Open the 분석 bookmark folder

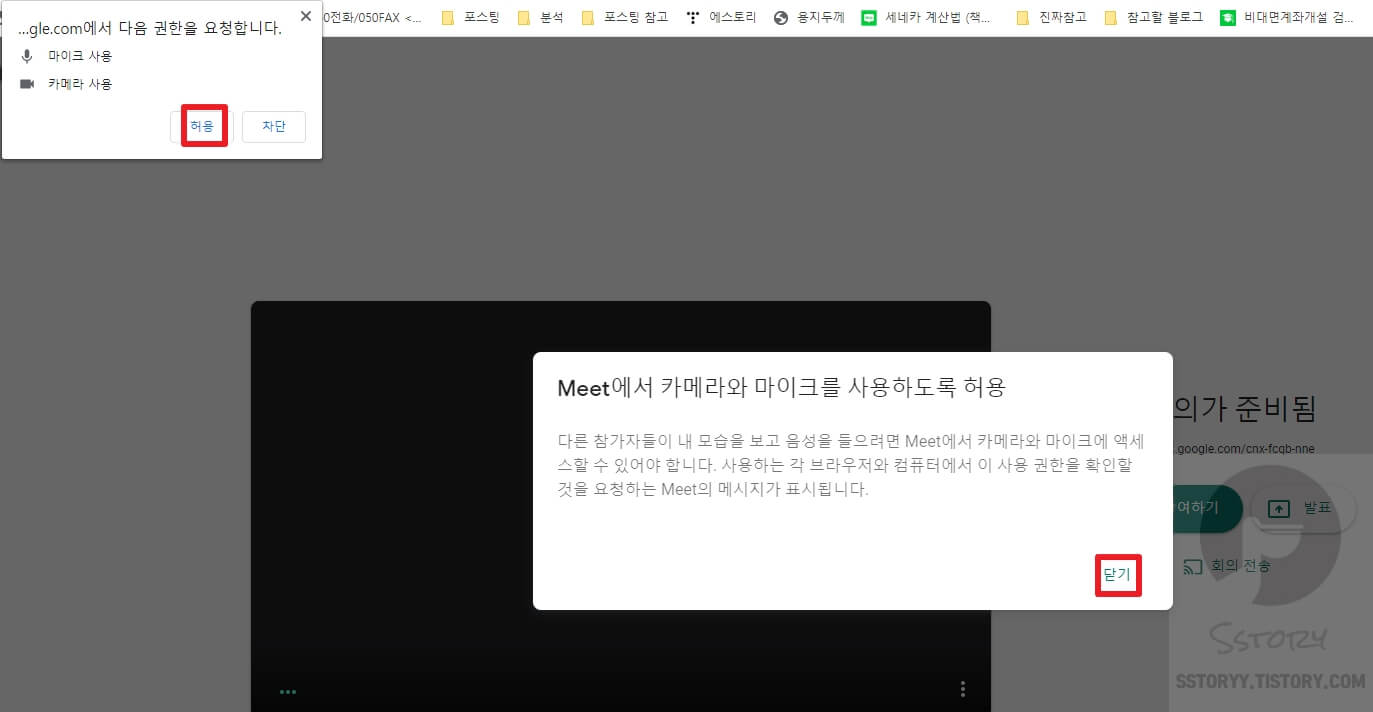click(540, 18)
